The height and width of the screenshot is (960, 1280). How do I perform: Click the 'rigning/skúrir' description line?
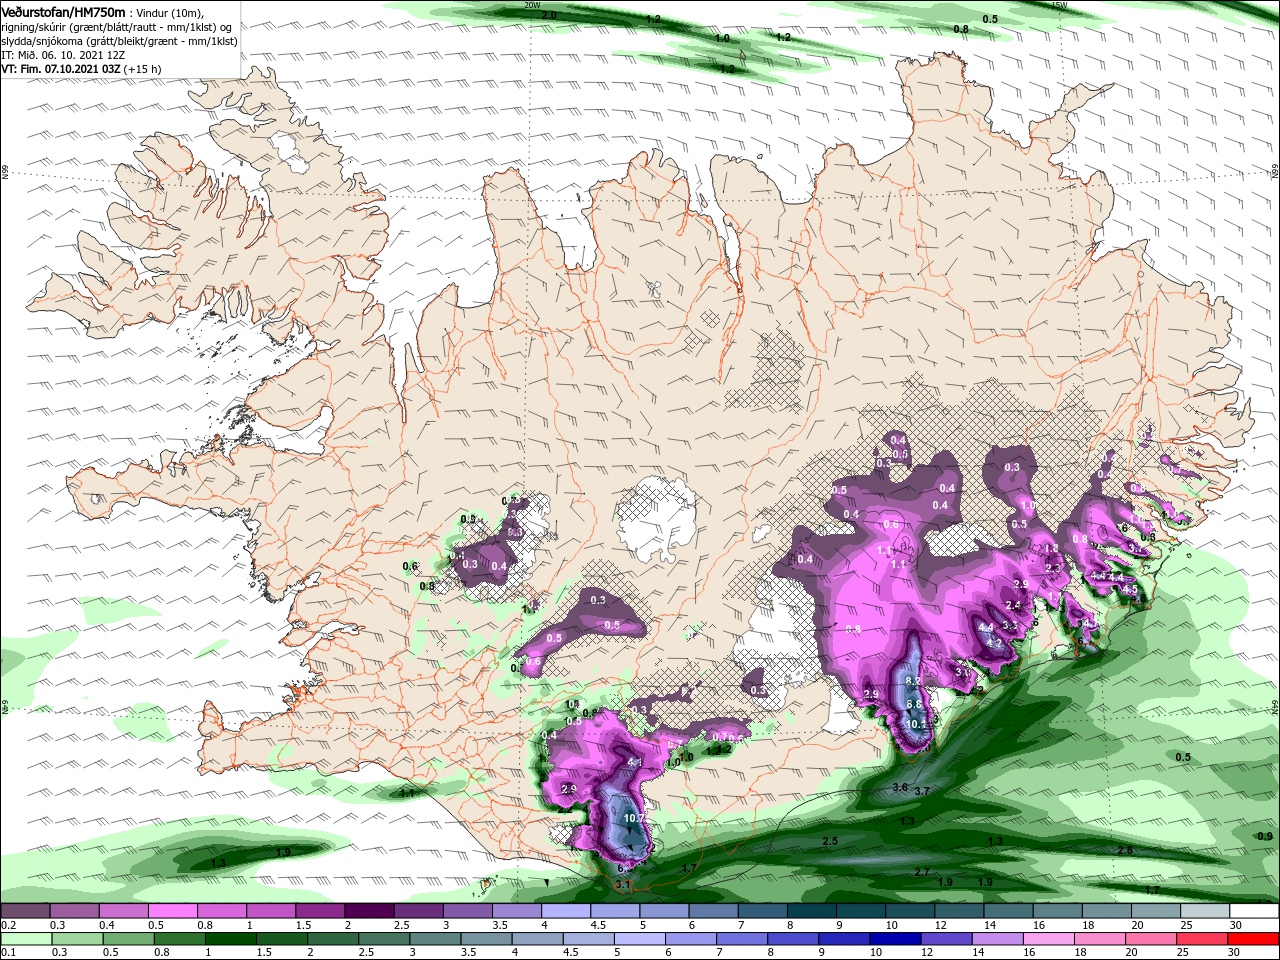coord(116,27)
